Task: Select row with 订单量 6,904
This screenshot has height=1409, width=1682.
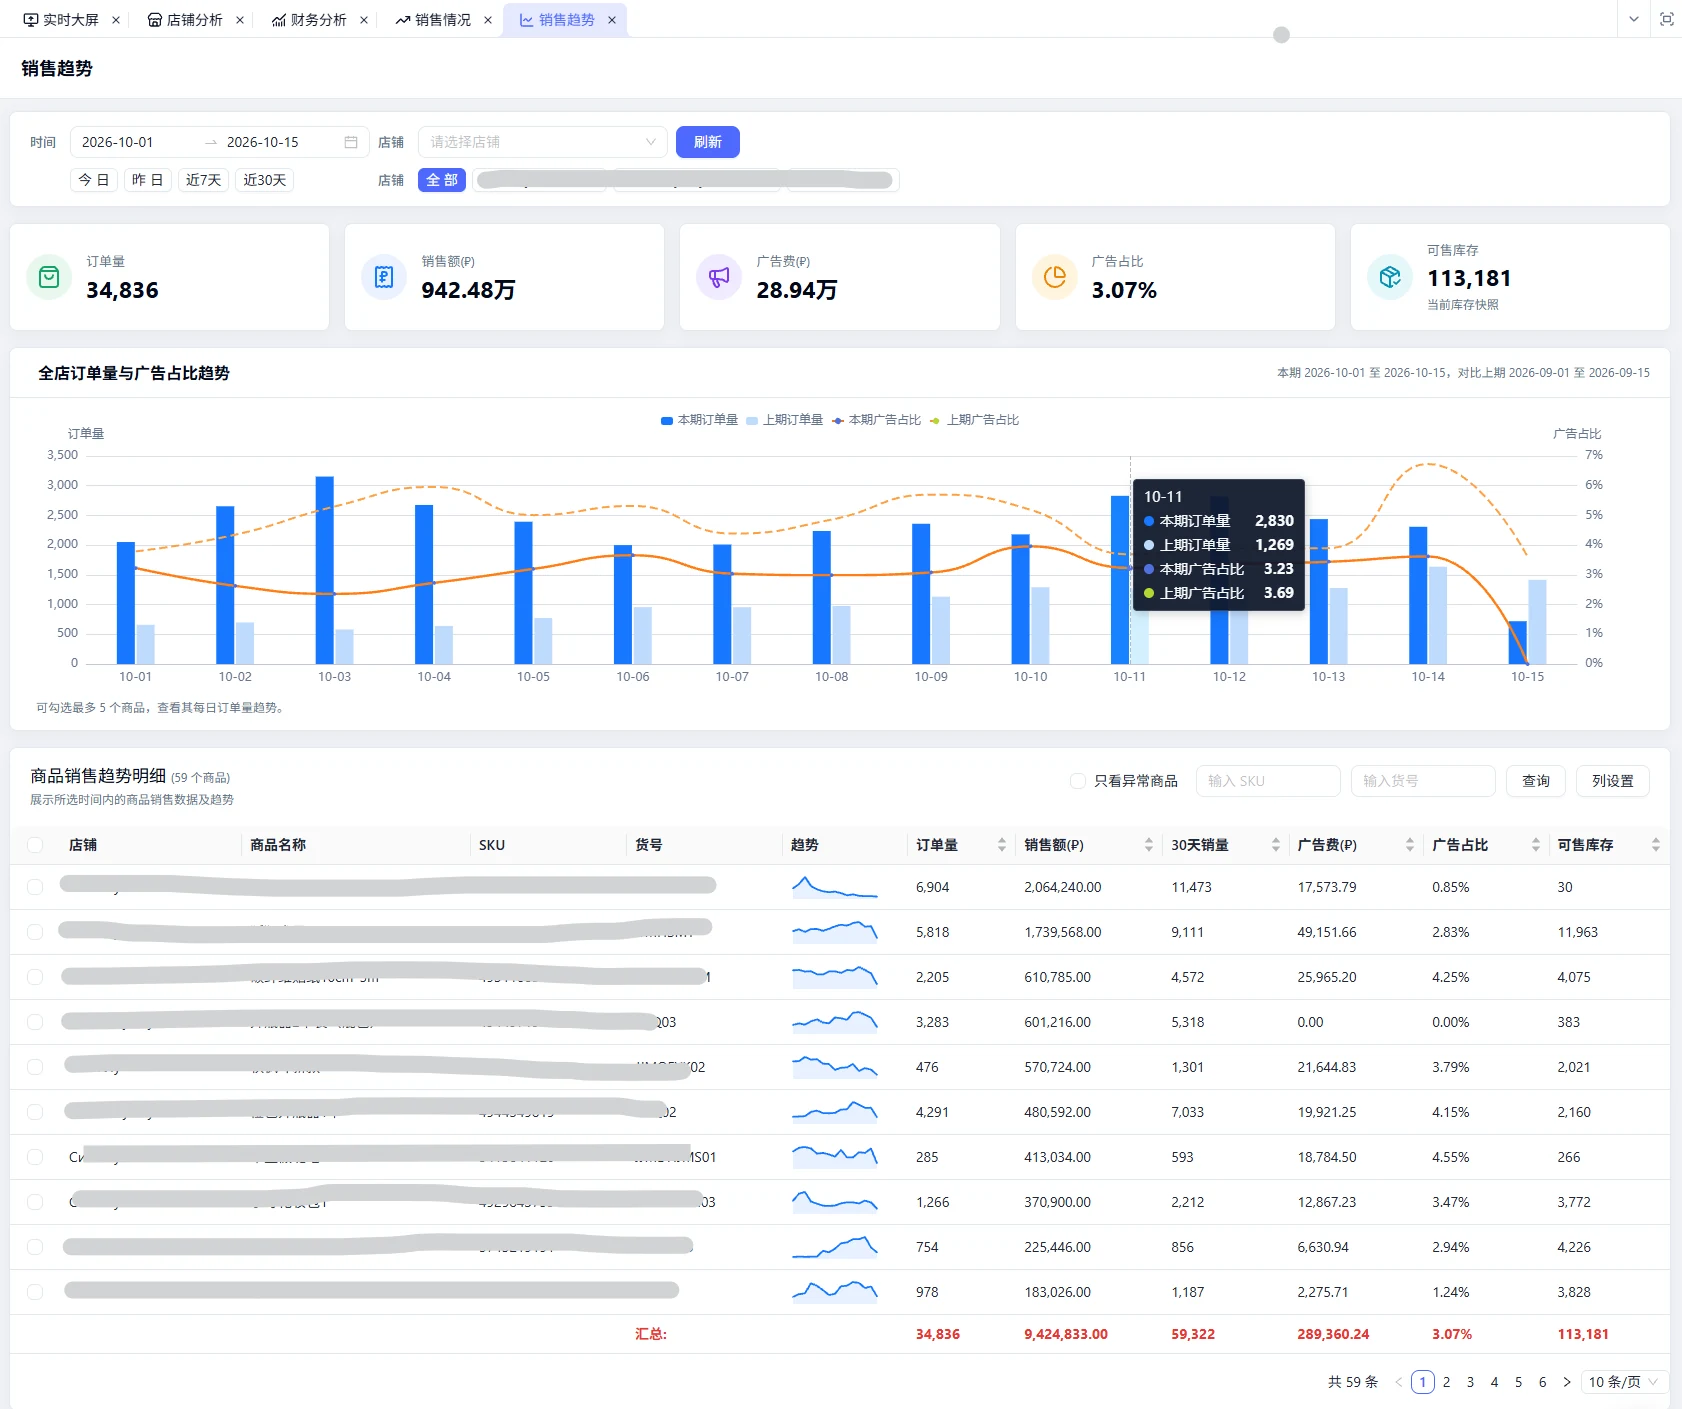Action: (x=35, y=887)
